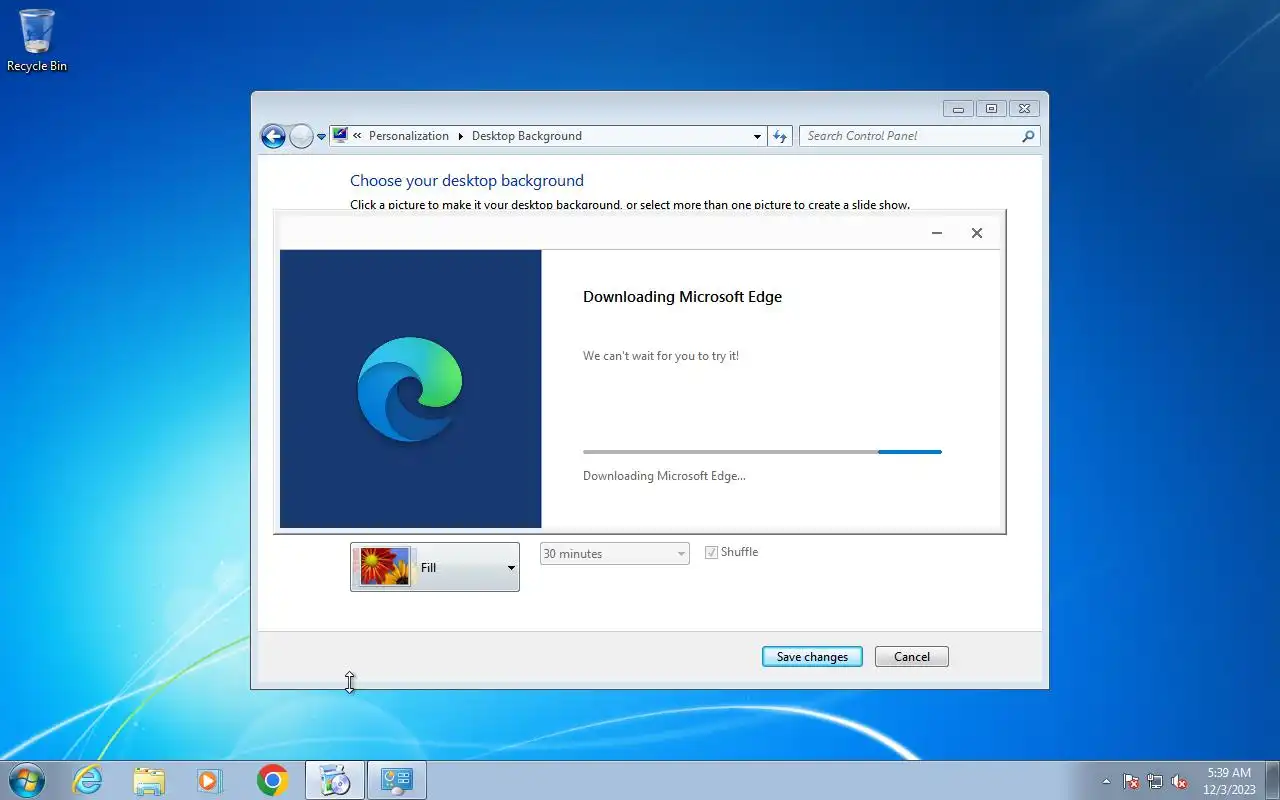Image resolution: width=1280 pixels, height=800 pixels.
Task: Click the Control Panel icon in address bar
Action: tap(340, 136)
